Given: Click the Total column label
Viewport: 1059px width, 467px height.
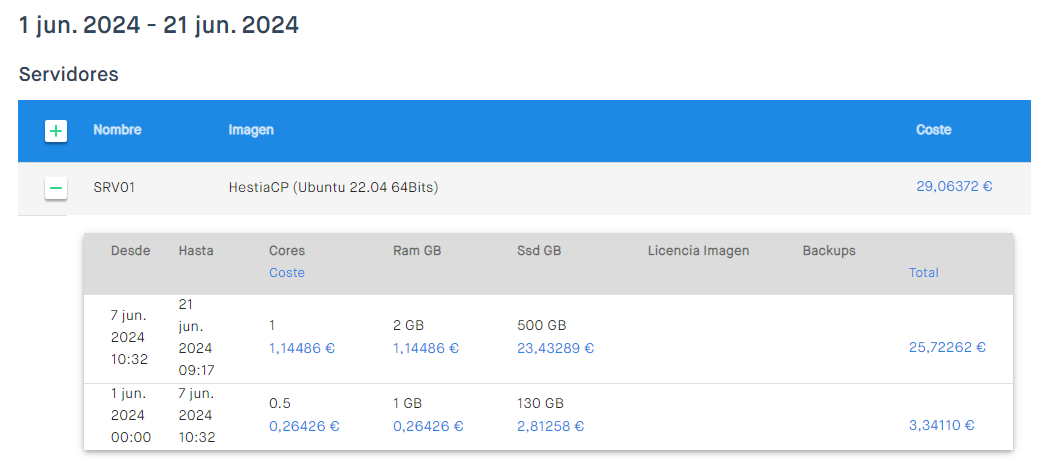Looking at the screenshot, I should tap(924, 272).
